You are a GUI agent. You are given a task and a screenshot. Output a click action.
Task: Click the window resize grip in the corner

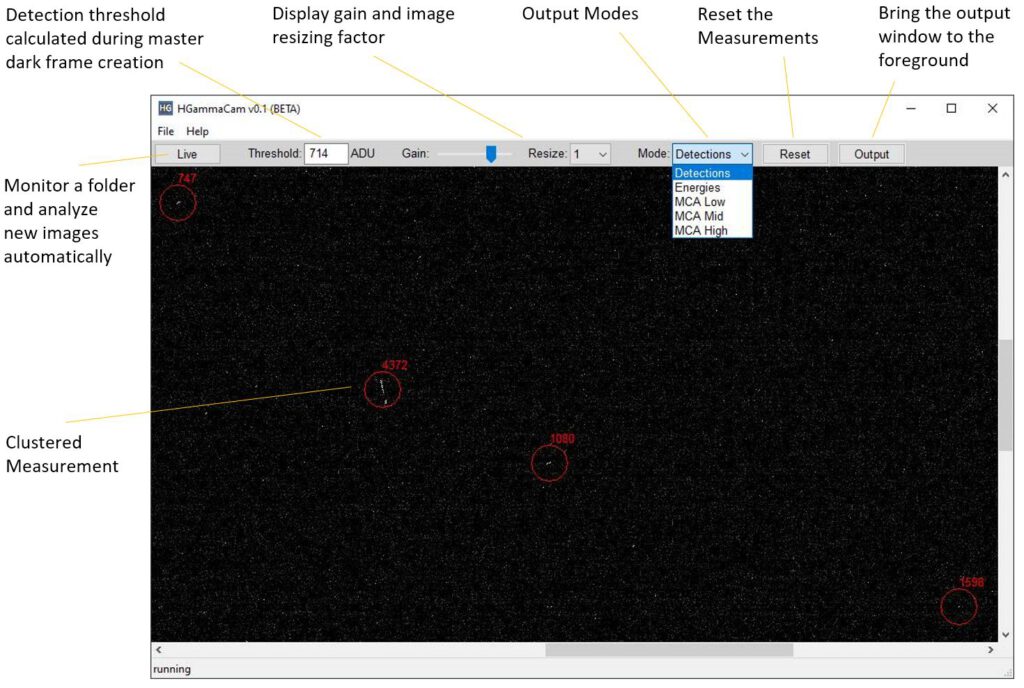[1008, 672]
